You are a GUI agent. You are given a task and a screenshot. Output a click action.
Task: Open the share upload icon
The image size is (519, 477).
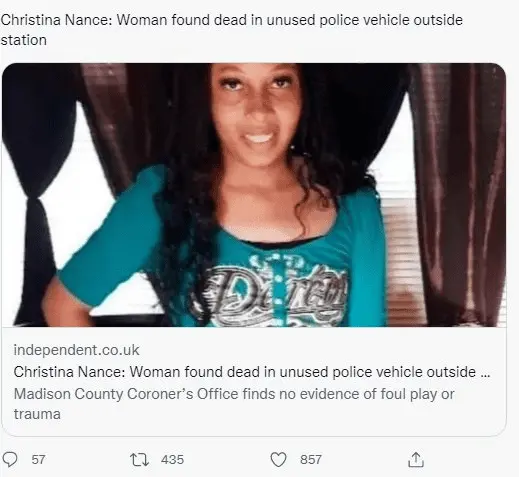(x=416, y=459)
